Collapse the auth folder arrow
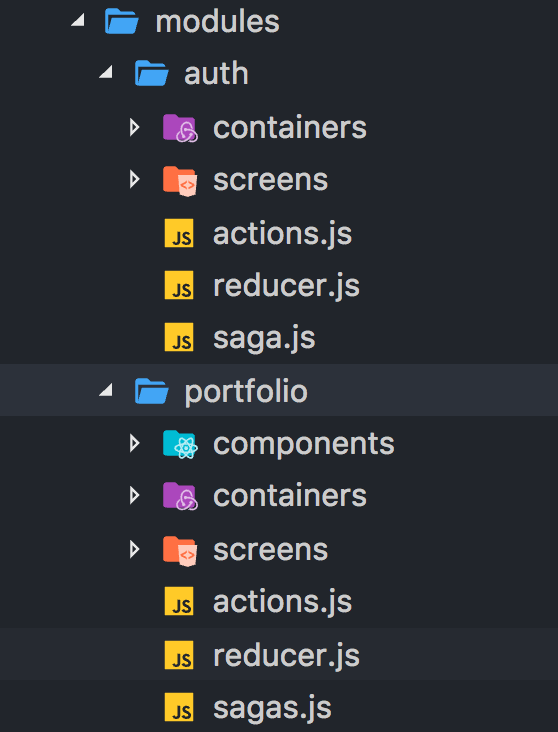Viewport: 558px width, 732px height. [x=106, y=72]
